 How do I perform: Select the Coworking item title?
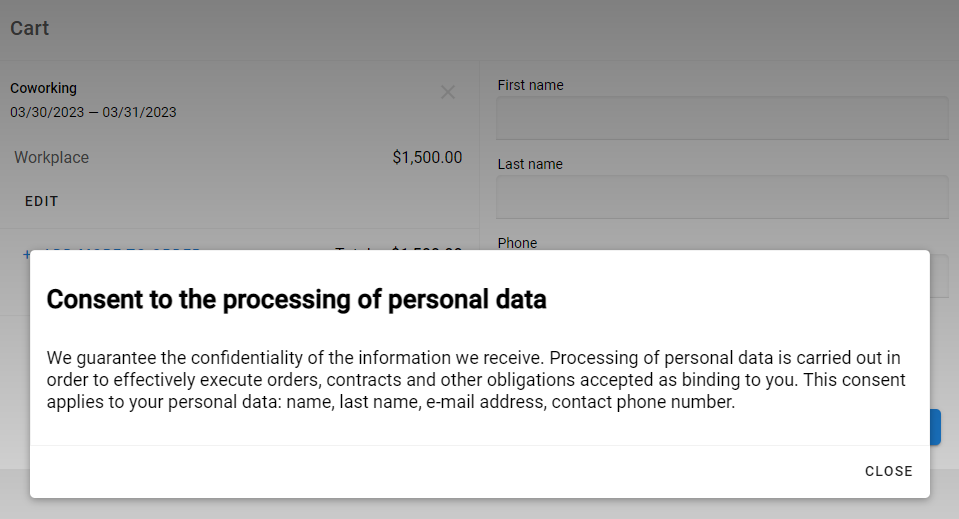point(43,88)
